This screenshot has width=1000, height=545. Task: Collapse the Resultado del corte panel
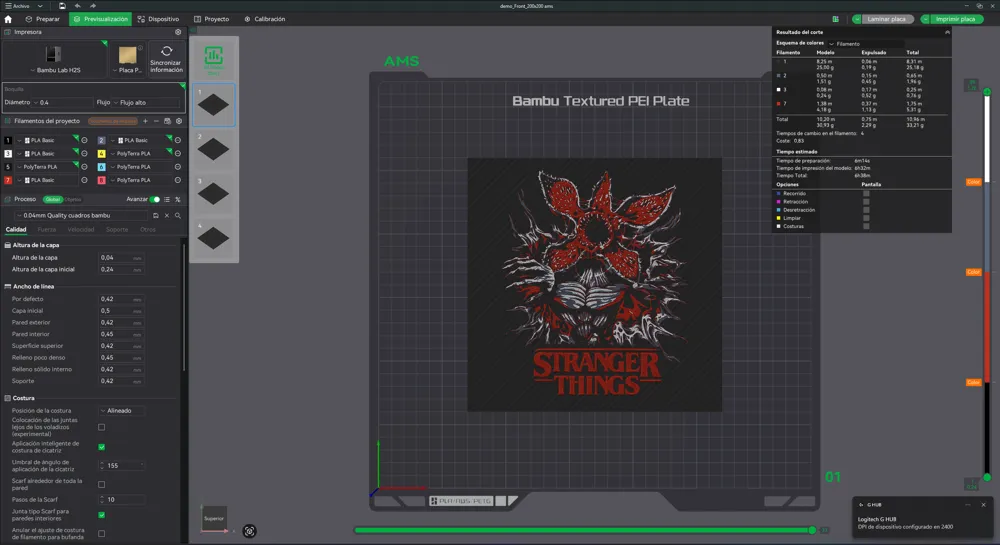pyautogui.click(x=947, y=32)
